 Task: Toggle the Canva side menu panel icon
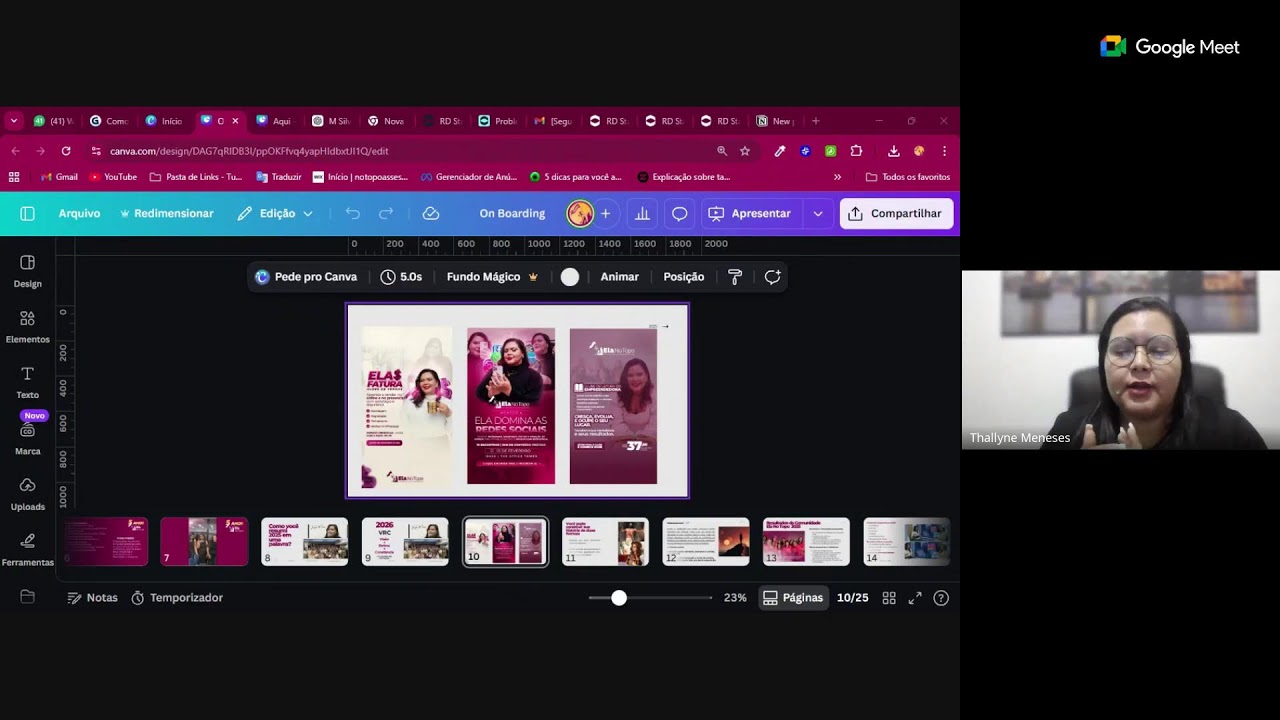pos(27,213)
